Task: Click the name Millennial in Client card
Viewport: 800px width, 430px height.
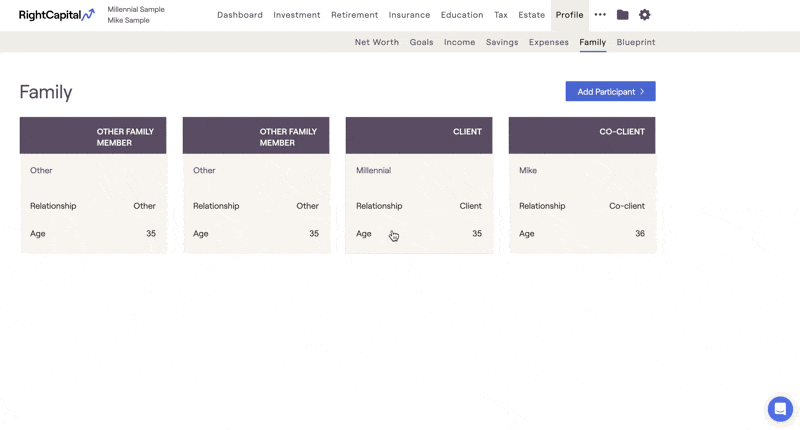Action: [x=373, y=170]
